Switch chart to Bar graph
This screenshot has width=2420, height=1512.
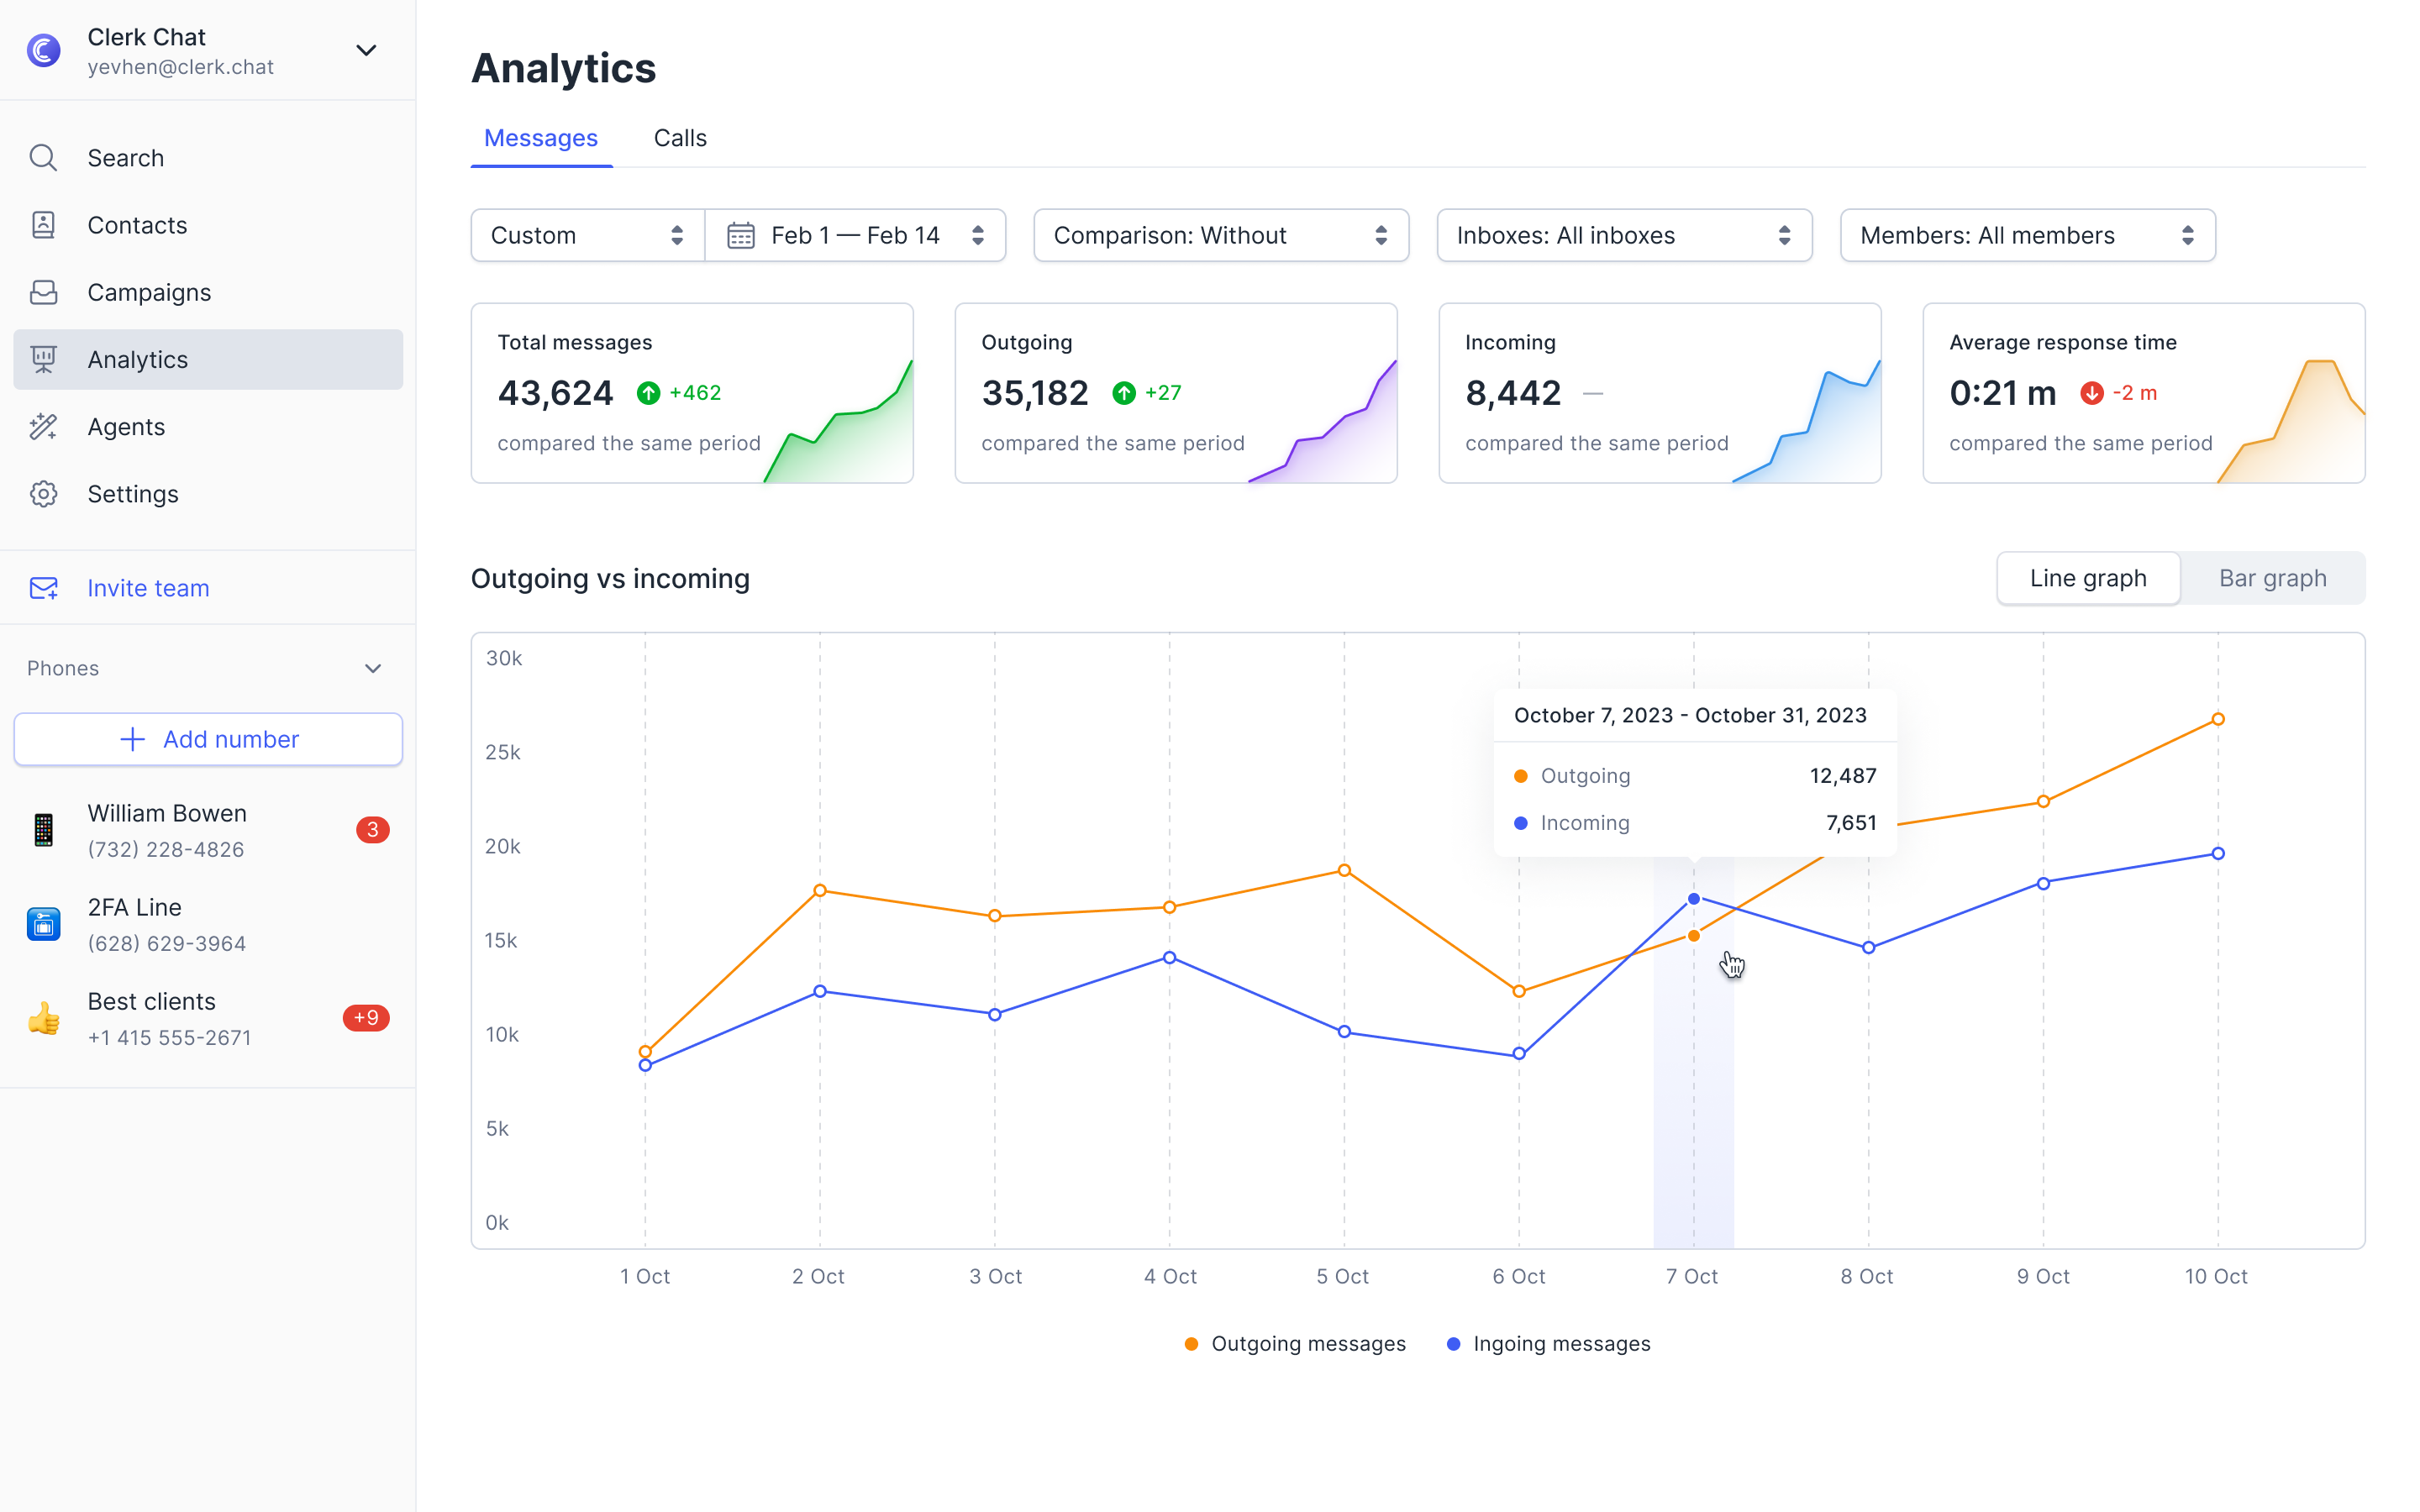[x=2272, y=578]
